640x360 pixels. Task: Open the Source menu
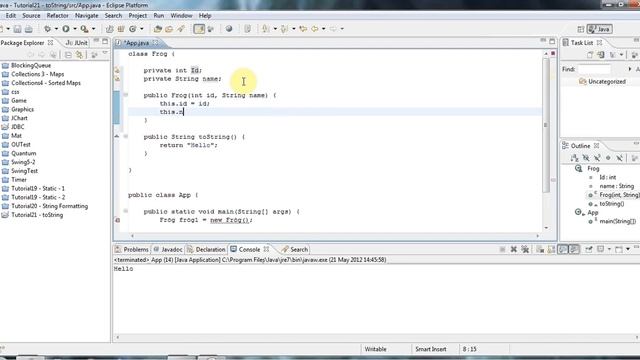coord(31,16)
